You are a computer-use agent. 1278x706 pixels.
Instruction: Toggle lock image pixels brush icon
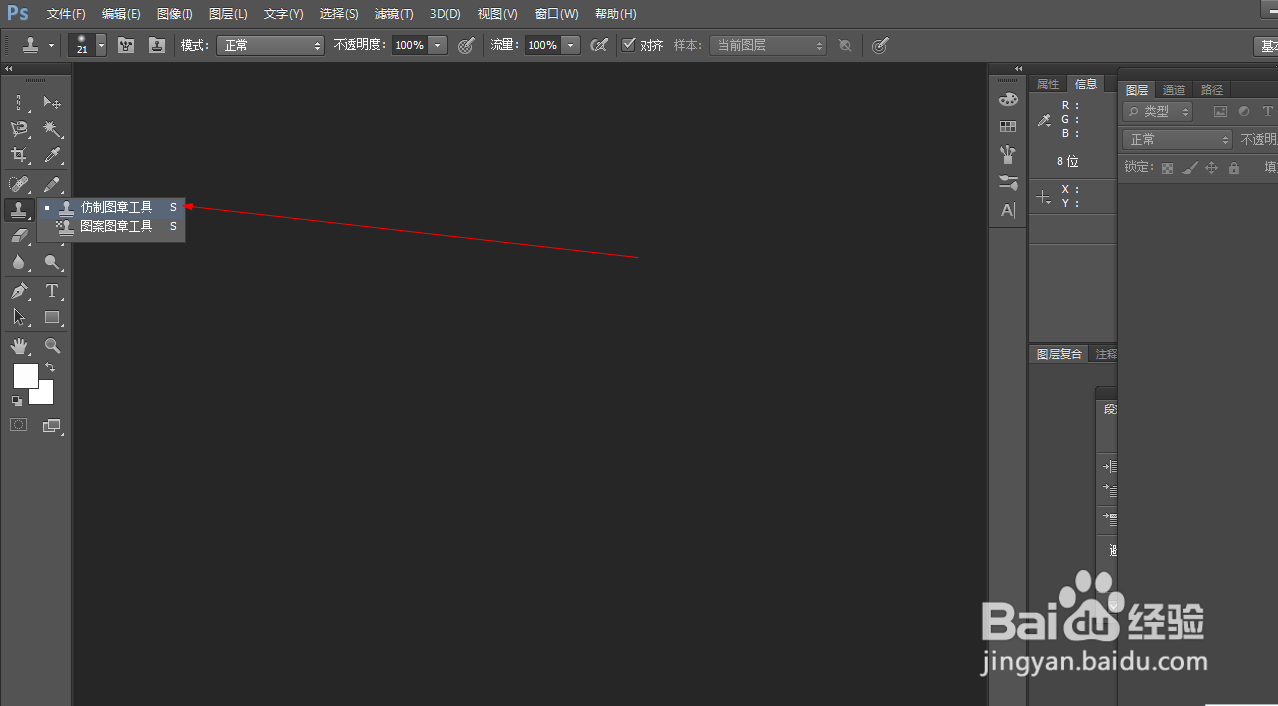click(x=1189, y=168)
